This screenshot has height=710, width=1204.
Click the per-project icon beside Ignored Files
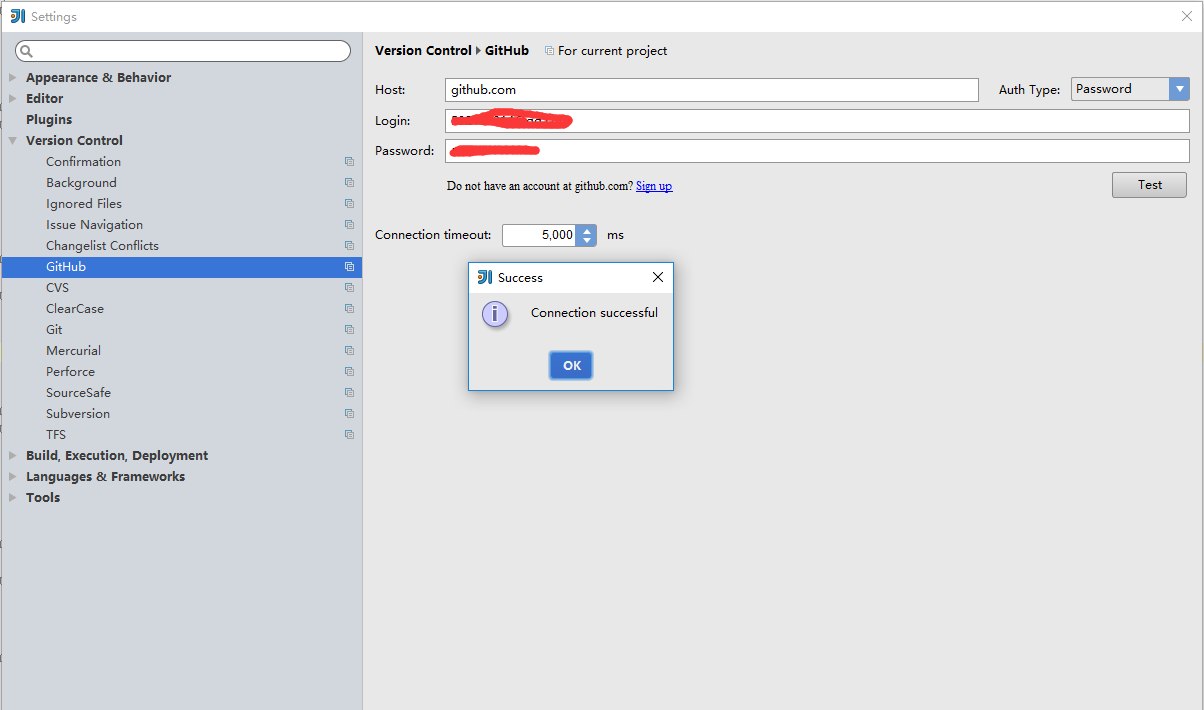point(349,204)
